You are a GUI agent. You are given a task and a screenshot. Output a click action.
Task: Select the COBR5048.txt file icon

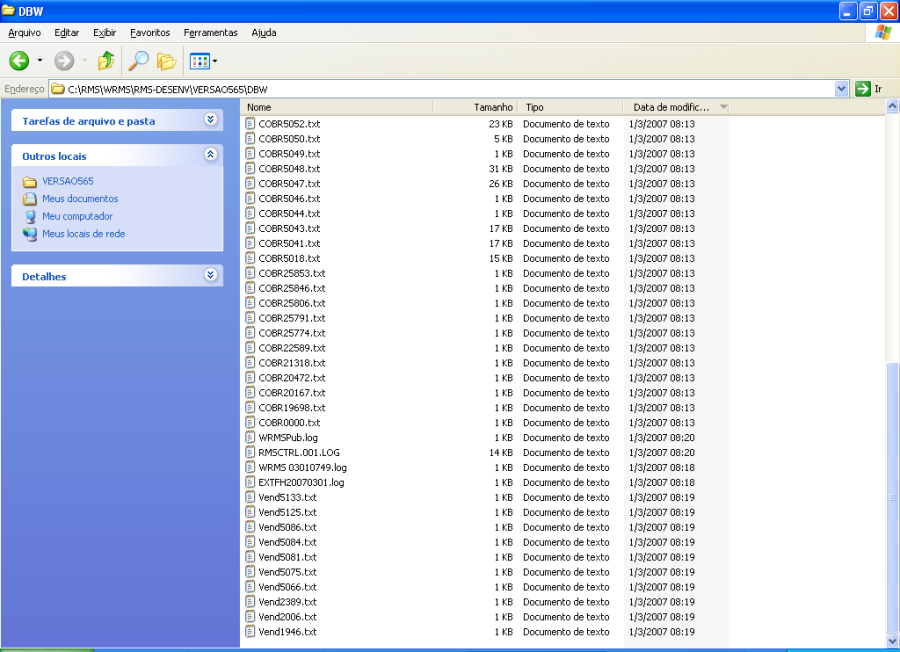(250, 168)
